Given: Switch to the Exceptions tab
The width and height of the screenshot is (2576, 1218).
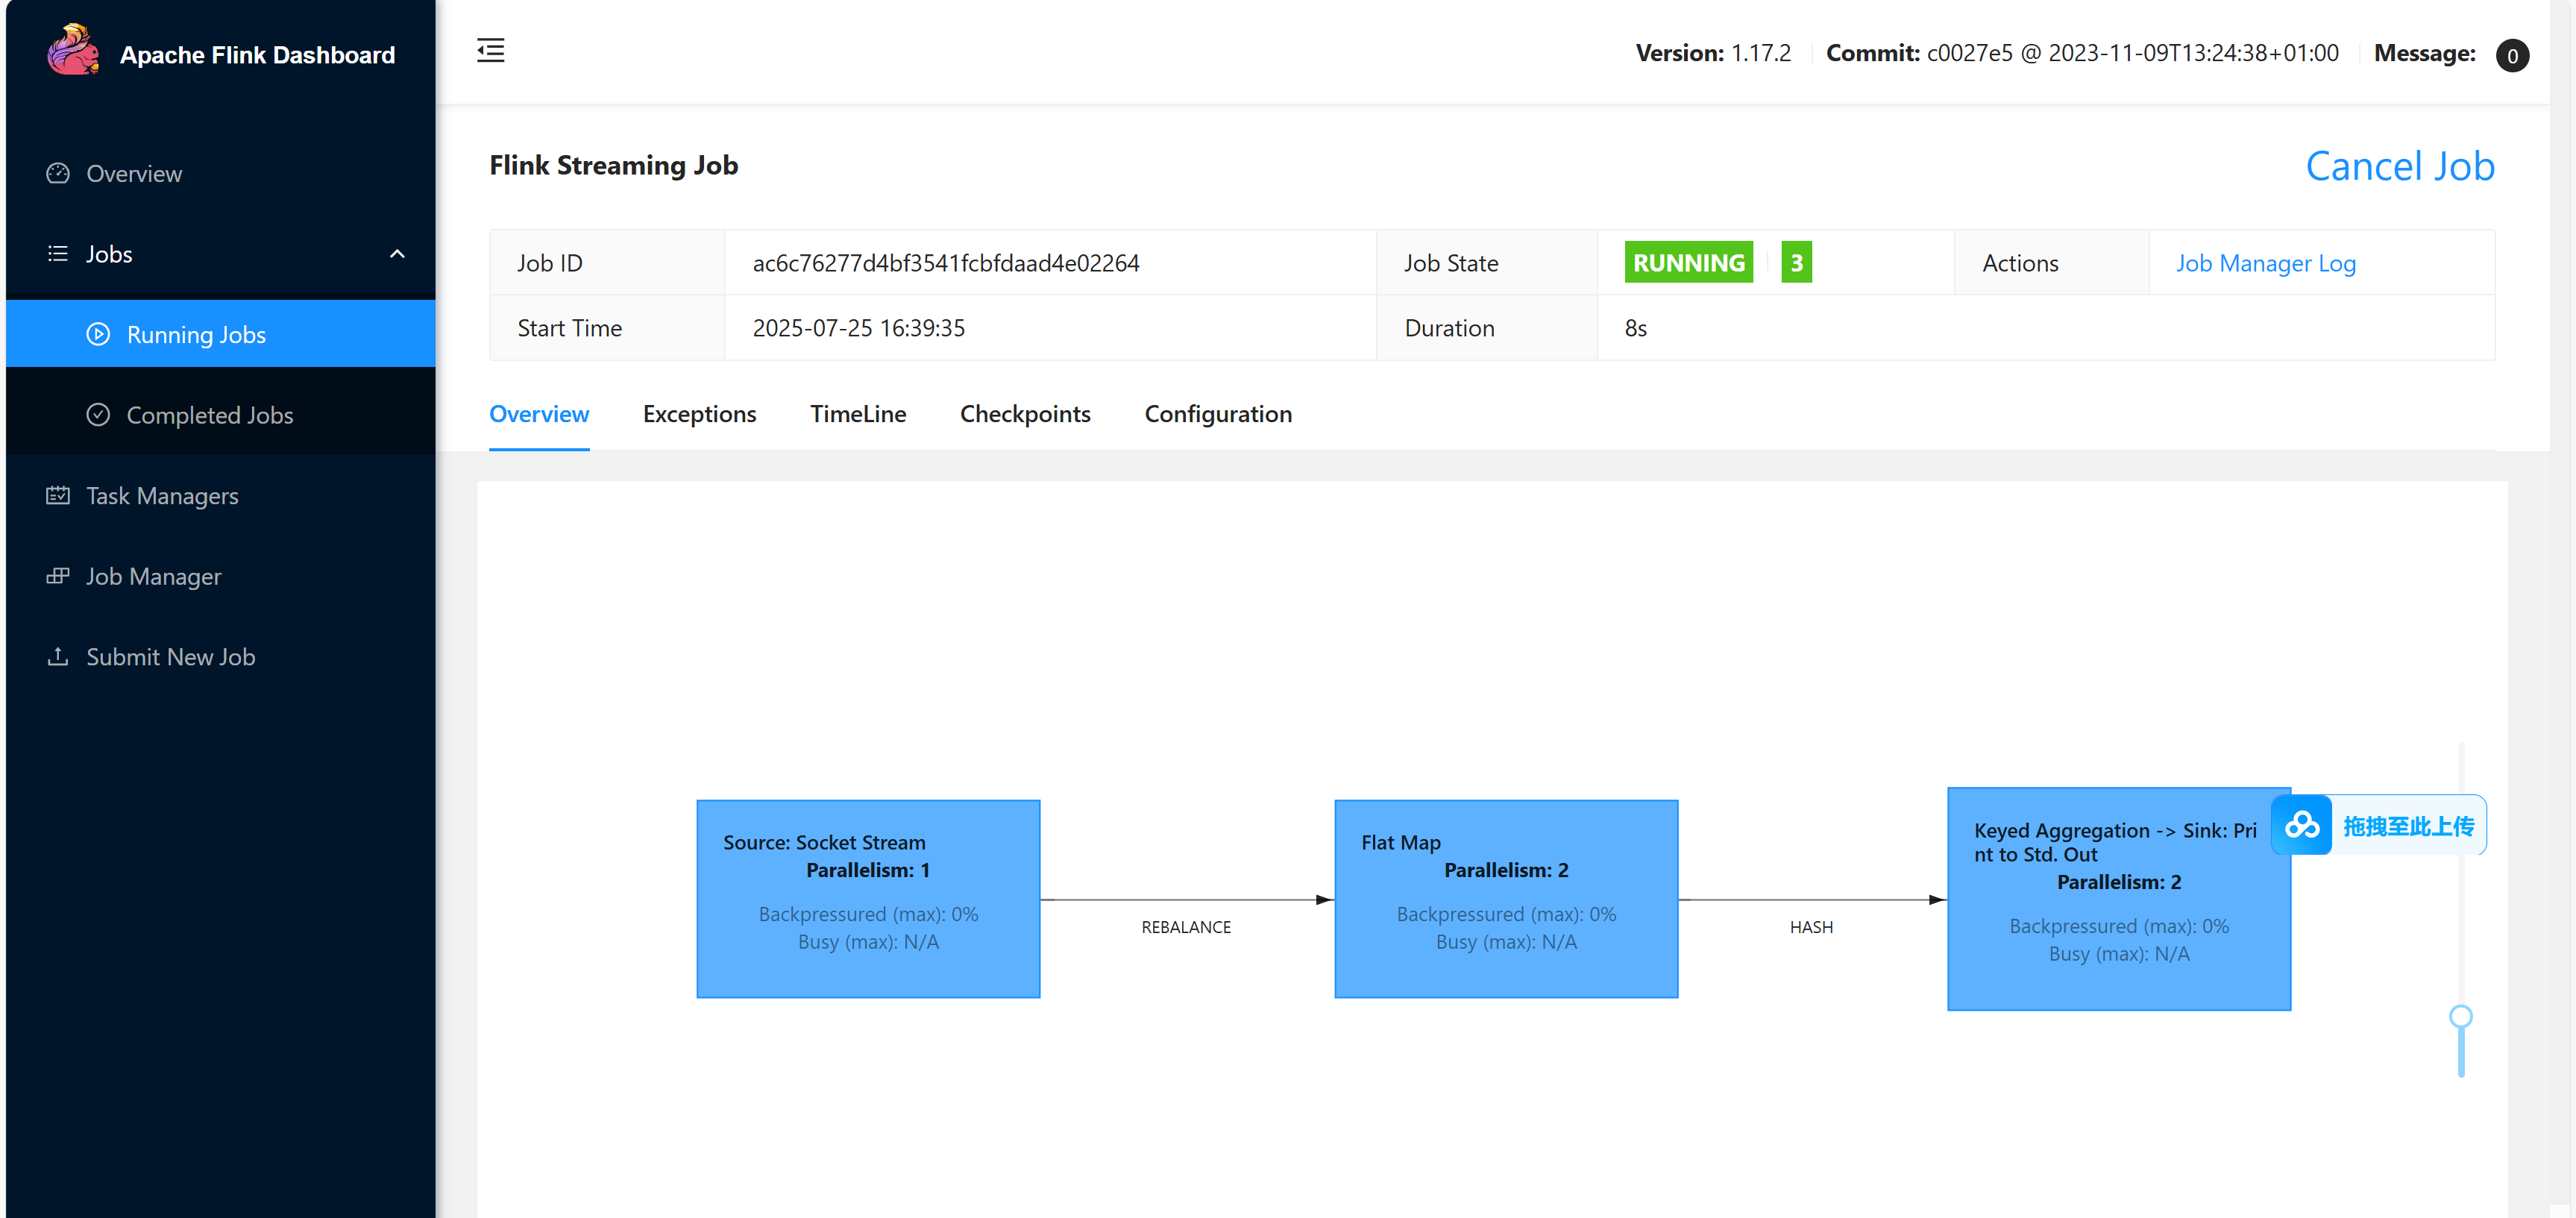Looking at the screenshot, I should click(699, 414).
